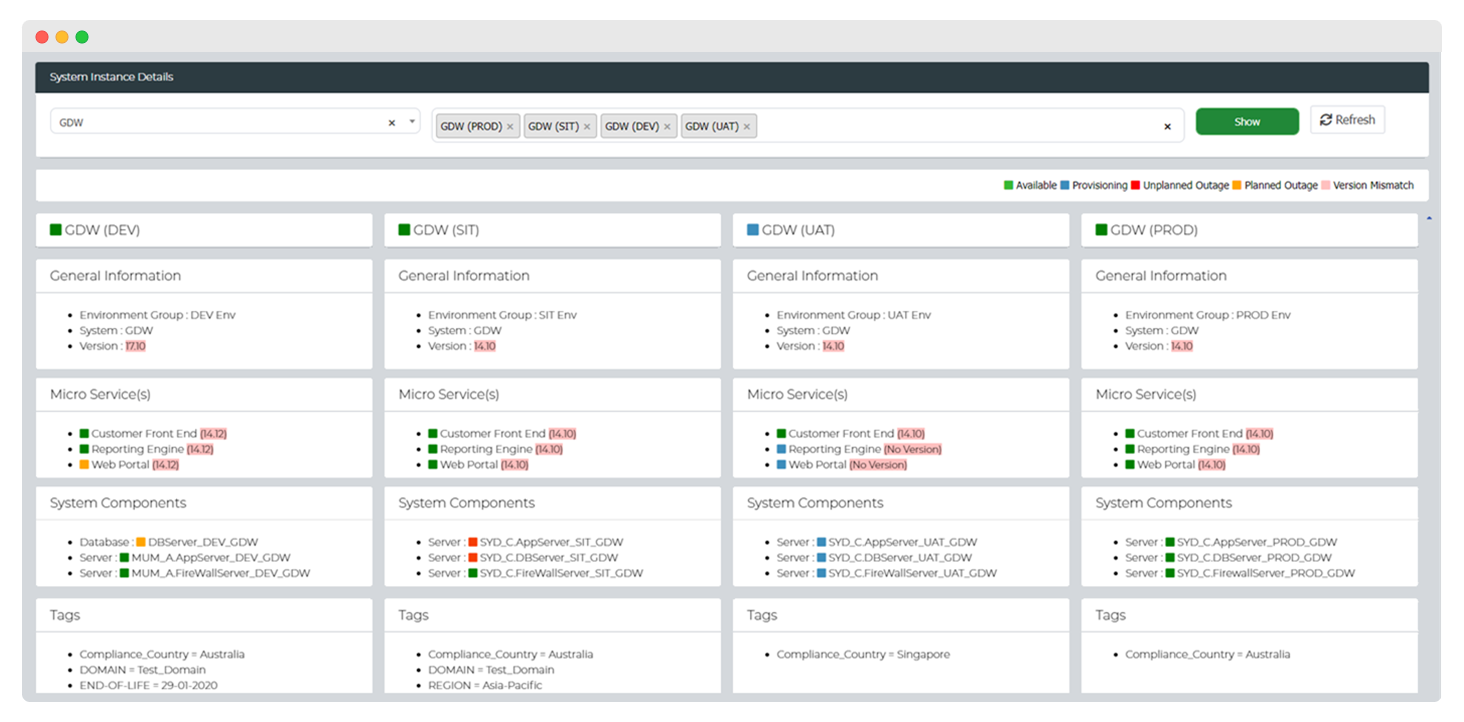Clear all selected instances

click(1167, 127)
